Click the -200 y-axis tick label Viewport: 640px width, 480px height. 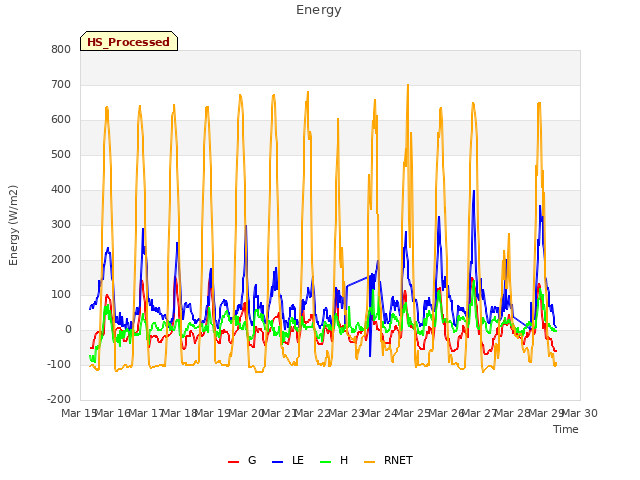(59, 400)
